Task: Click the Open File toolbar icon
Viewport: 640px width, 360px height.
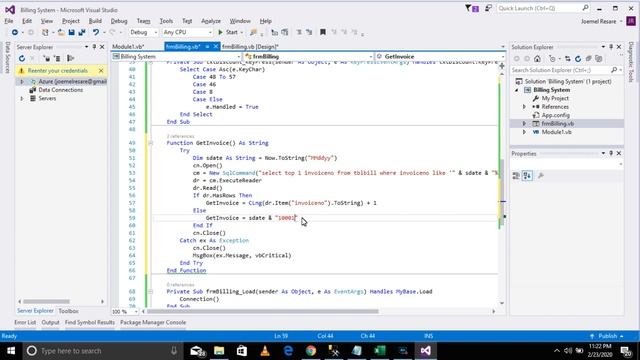Action: click(61, 32)
